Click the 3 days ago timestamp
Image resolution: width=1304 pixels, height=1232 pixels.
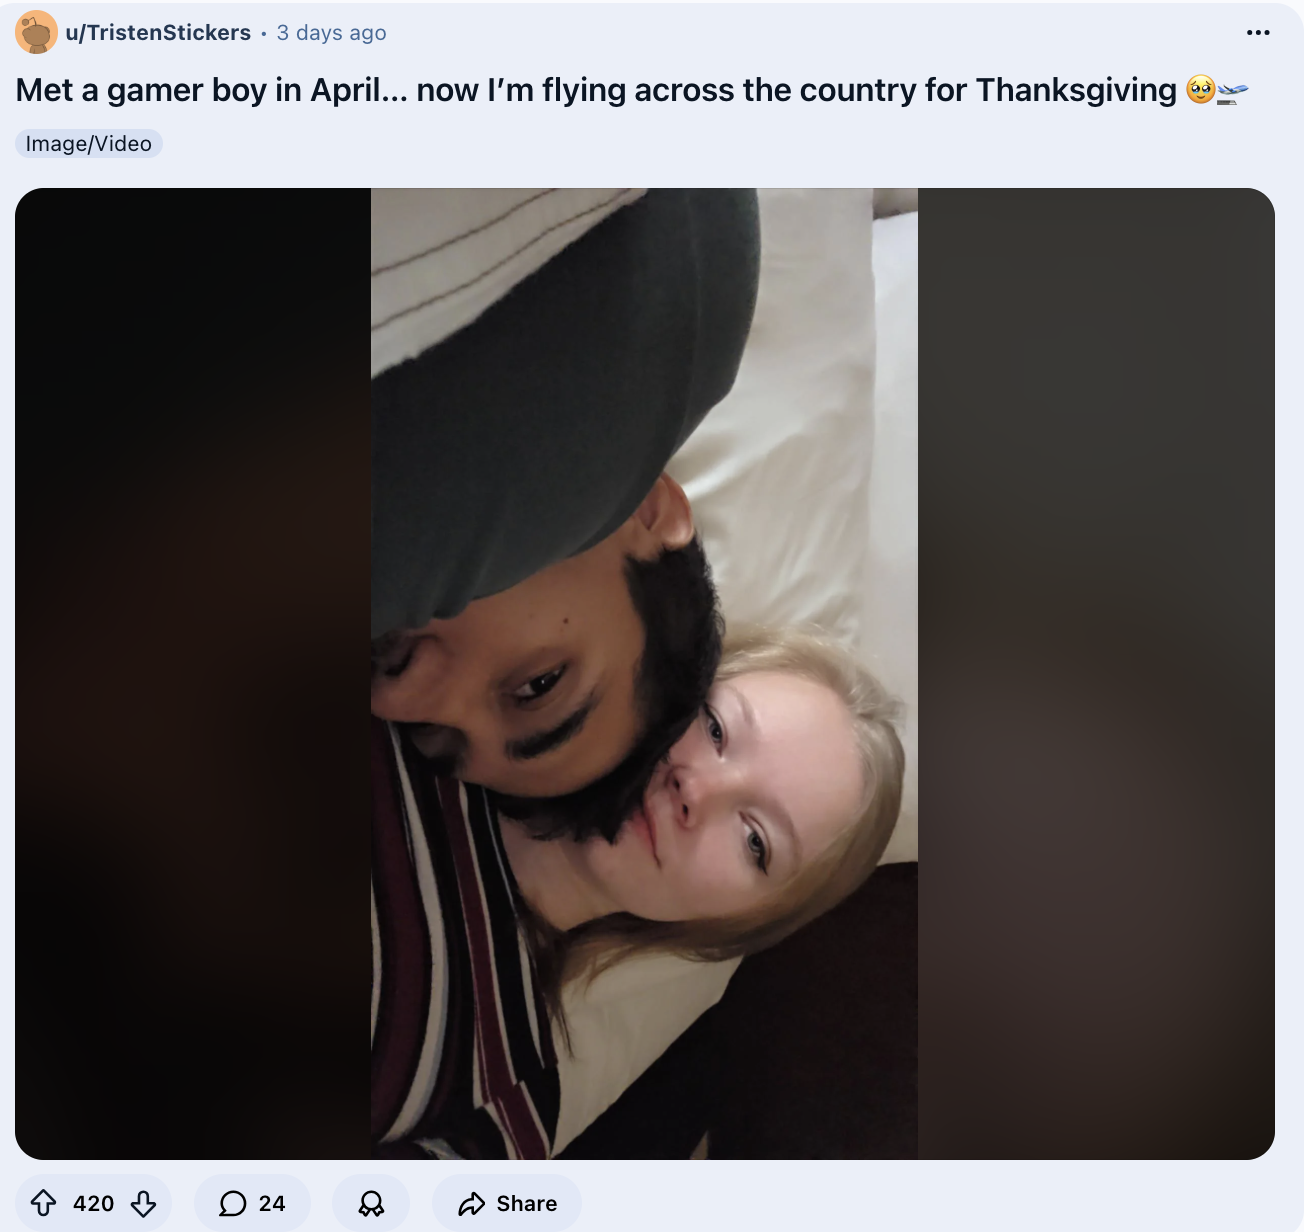(332, 33)
